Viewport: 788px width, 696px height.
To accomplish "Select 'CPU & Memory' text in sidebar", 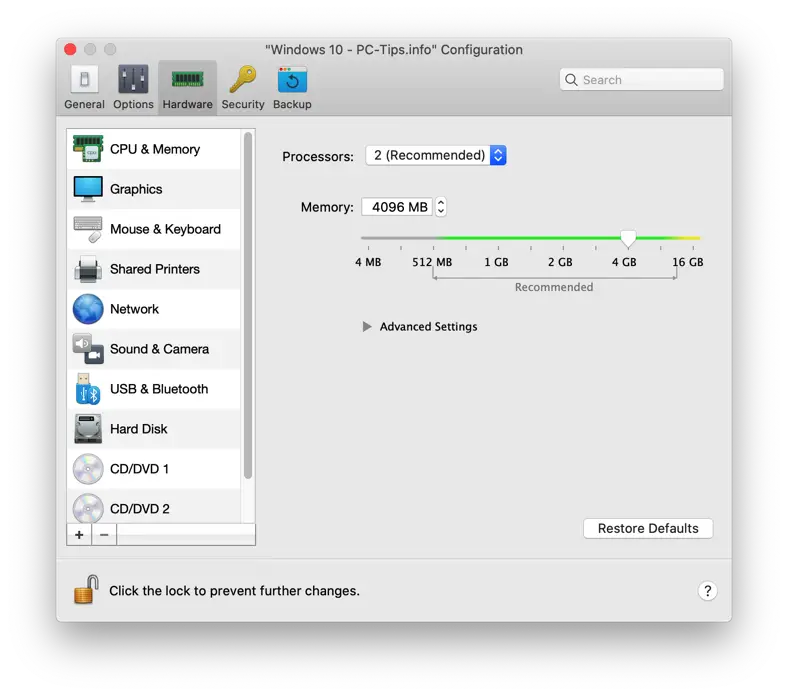I will [x=155, y=149].
